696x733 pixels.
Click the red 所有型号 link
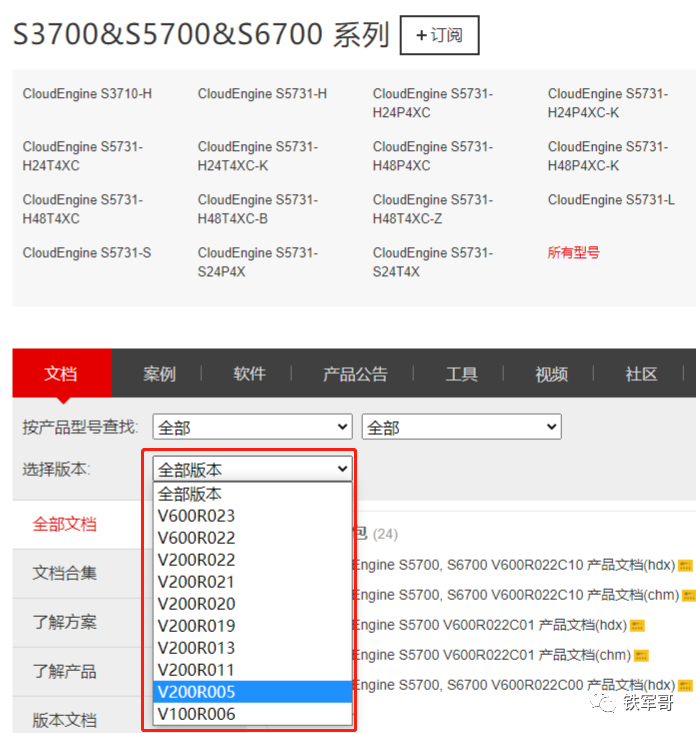click(x=573, y=253)
